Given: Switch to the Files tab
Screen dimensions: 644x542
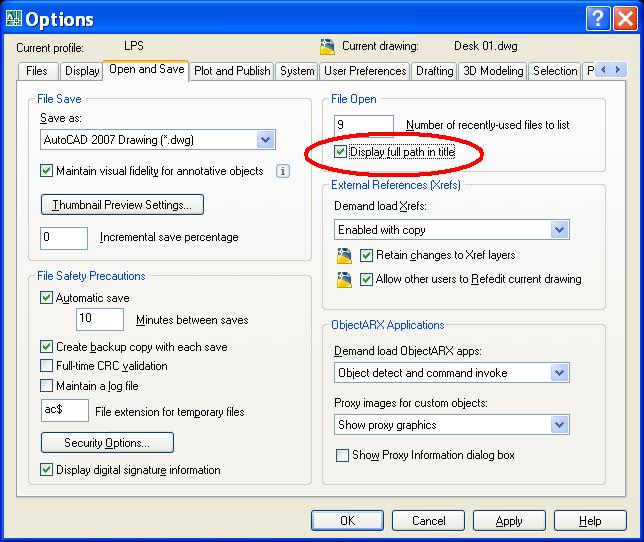Looking at the screenshot, I should (x=37, y=71).
